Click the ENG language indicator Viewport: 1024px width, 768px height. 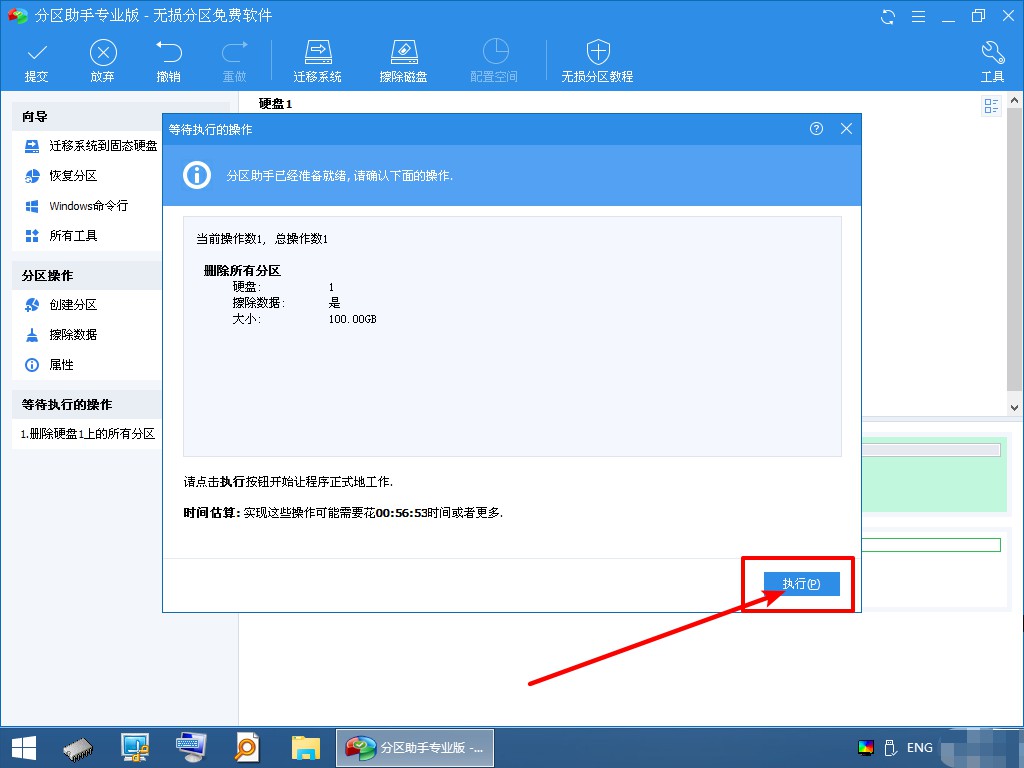point(920,748)
